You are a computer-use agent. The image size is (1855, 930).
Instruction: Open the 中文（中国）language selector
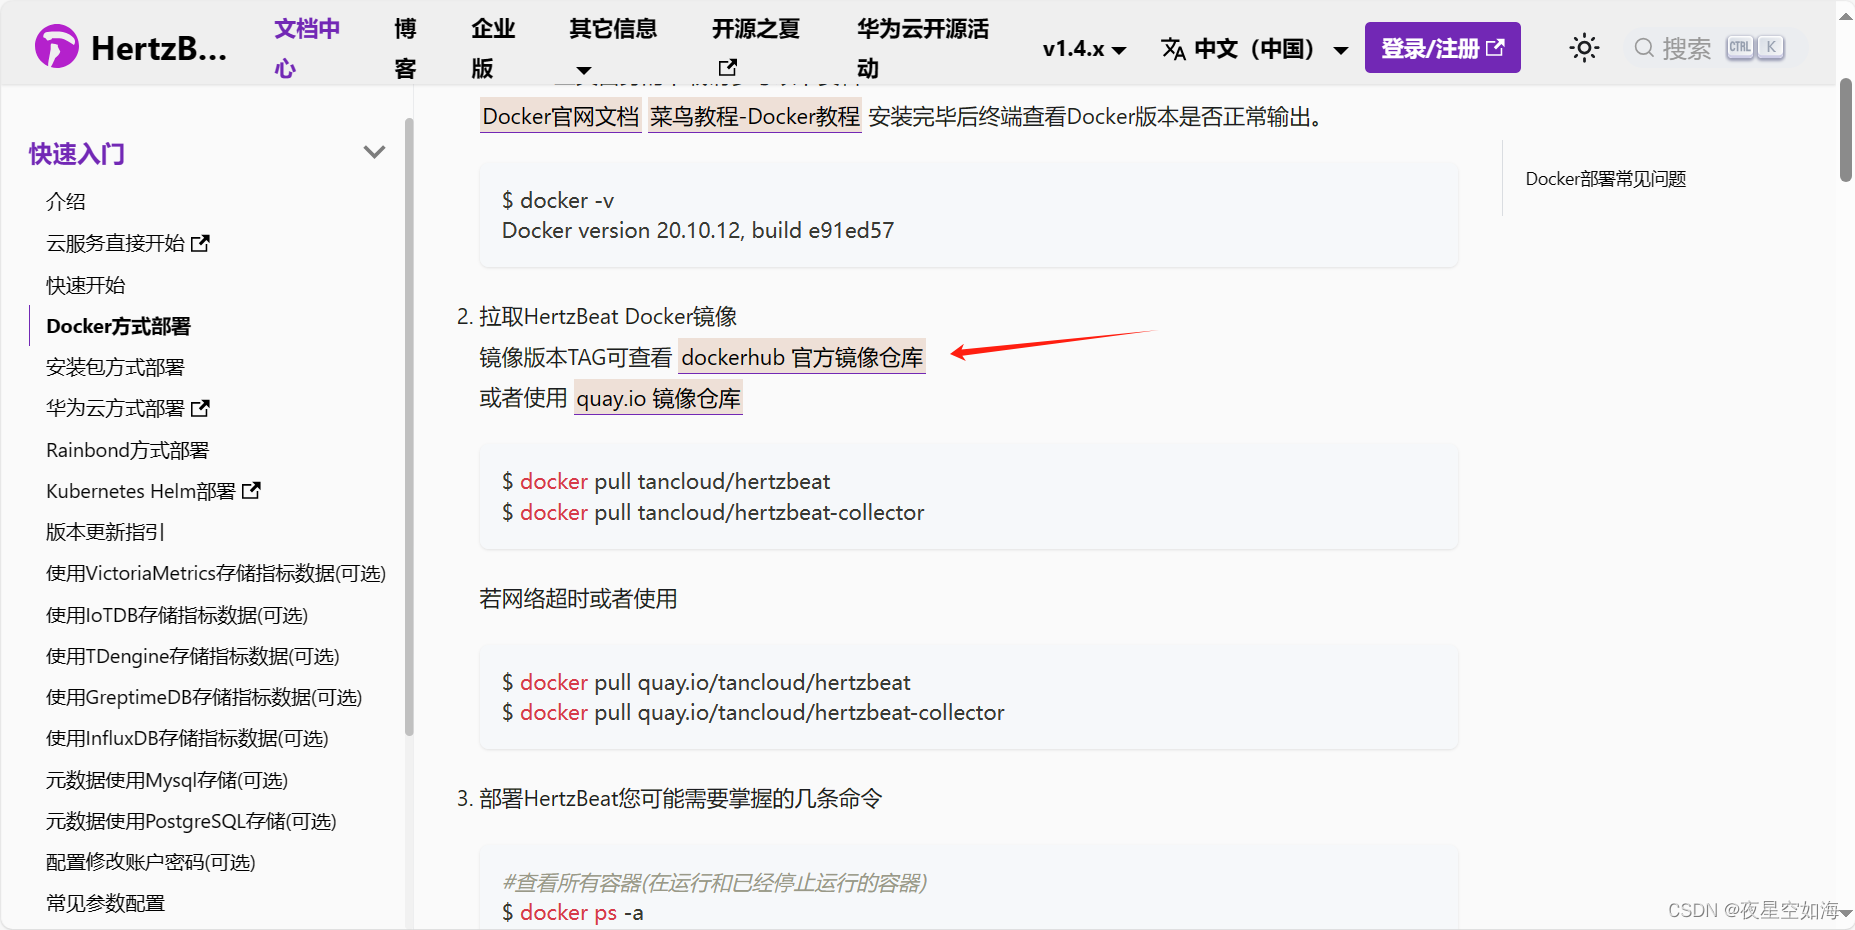pos(1253,47)
